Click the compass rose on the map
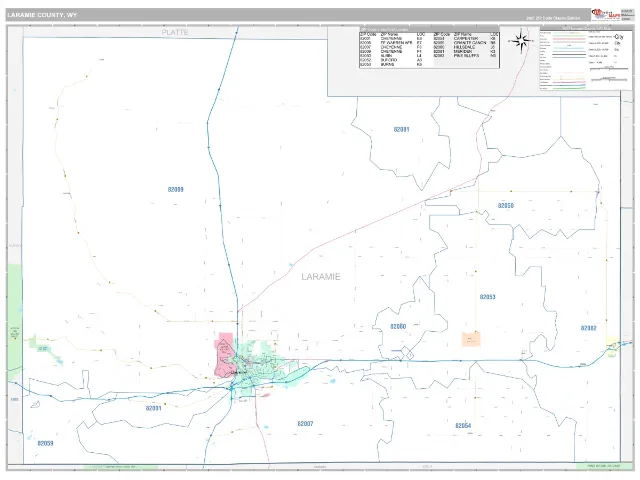Screen dimensions: 640x480 tap(520, 41)
